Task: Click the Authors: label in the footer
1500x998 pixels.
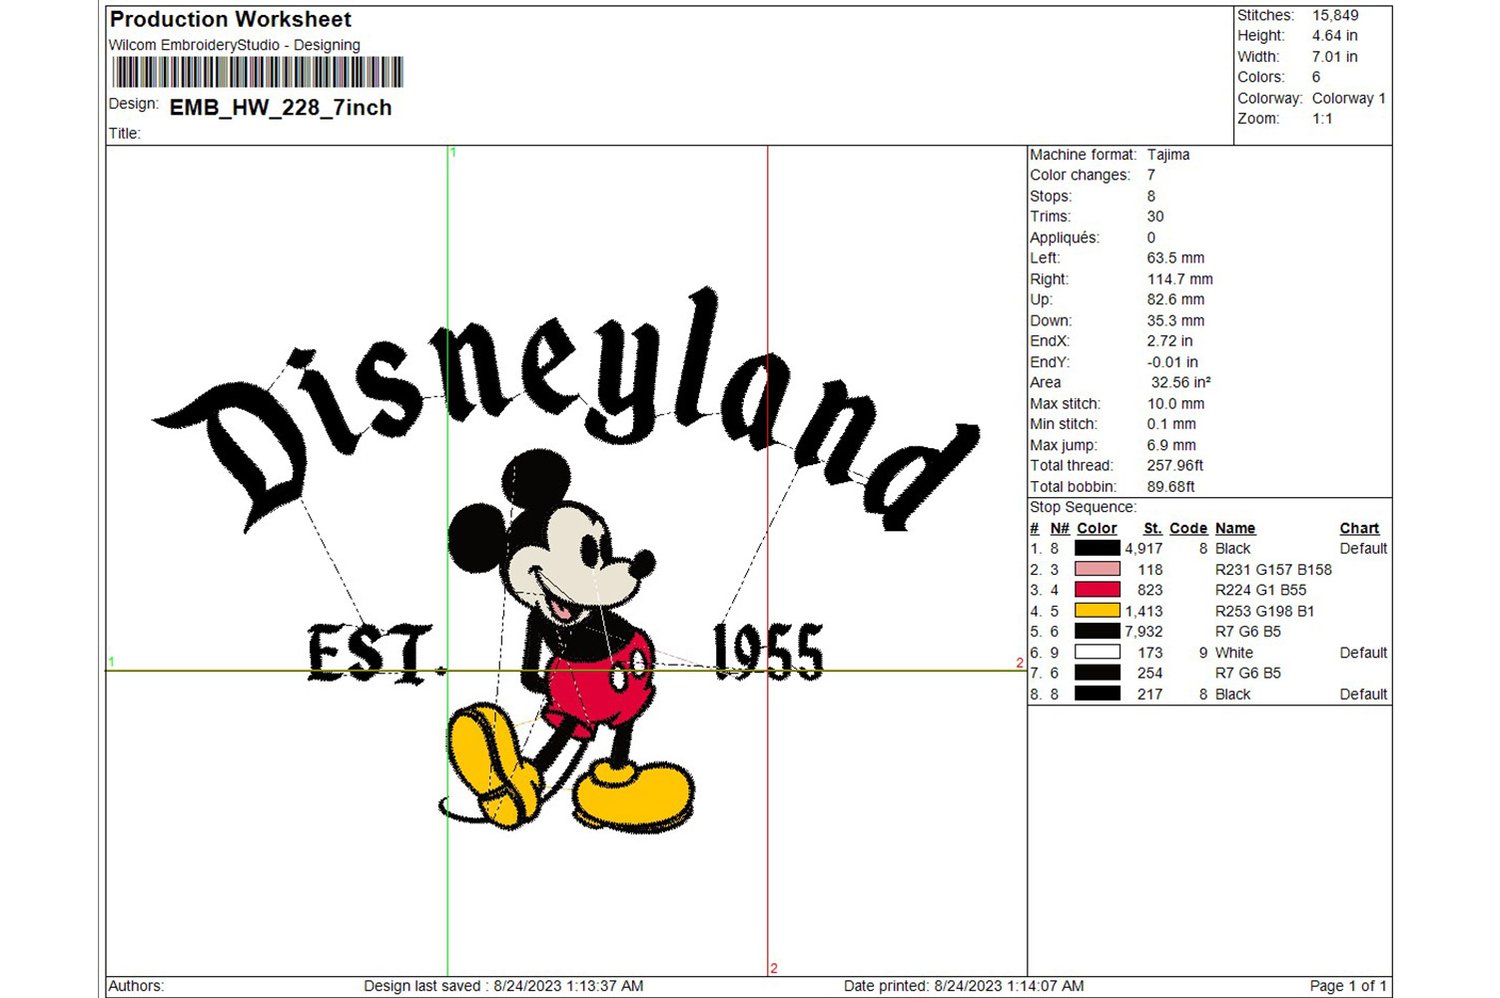Action: [136, 986]
